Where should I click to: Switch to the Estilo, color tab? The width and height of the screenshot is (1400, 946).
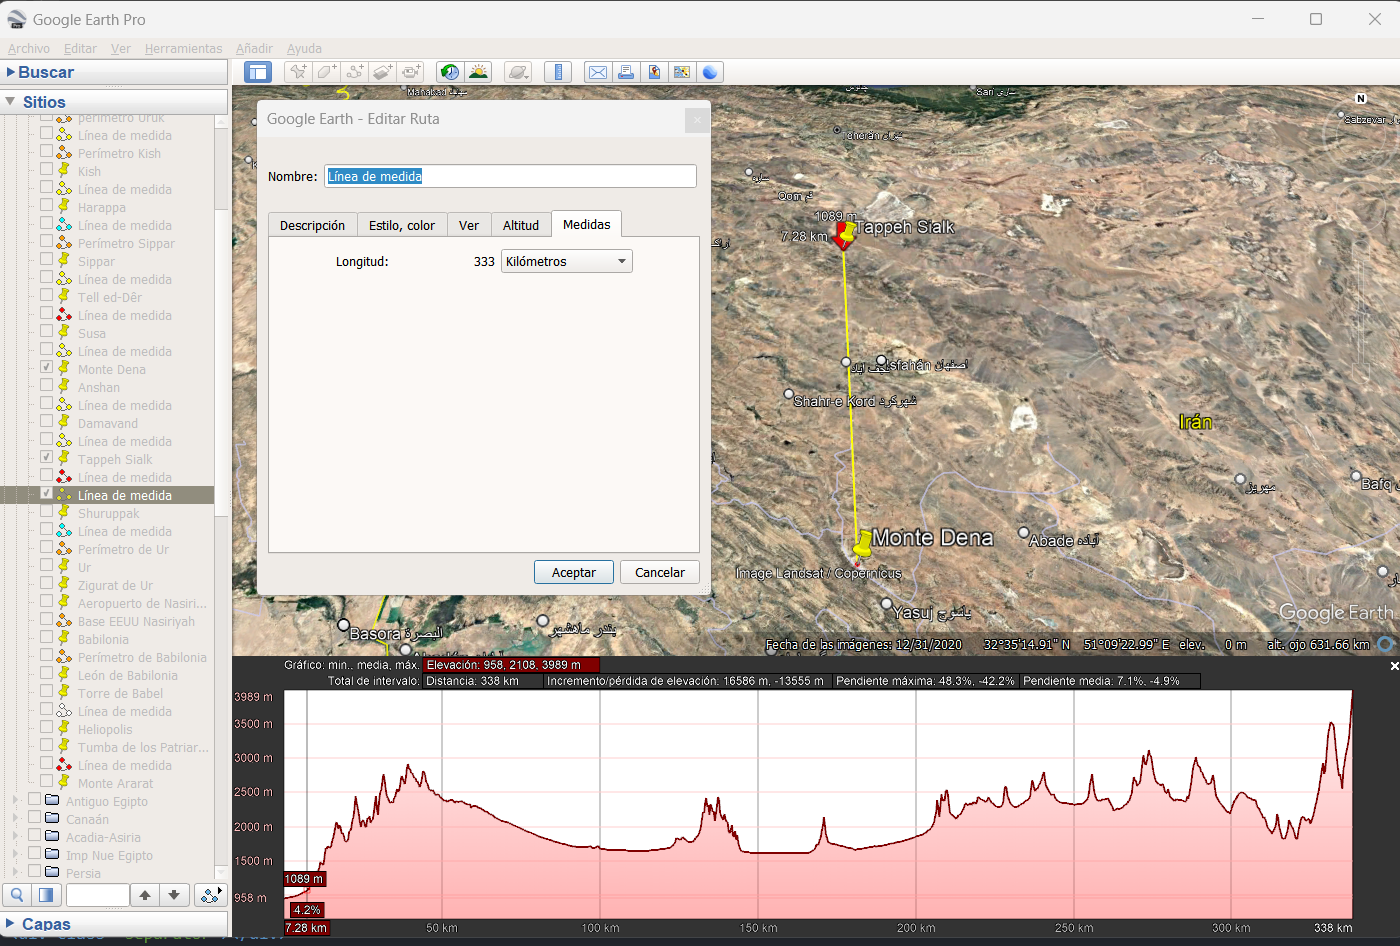402,225
